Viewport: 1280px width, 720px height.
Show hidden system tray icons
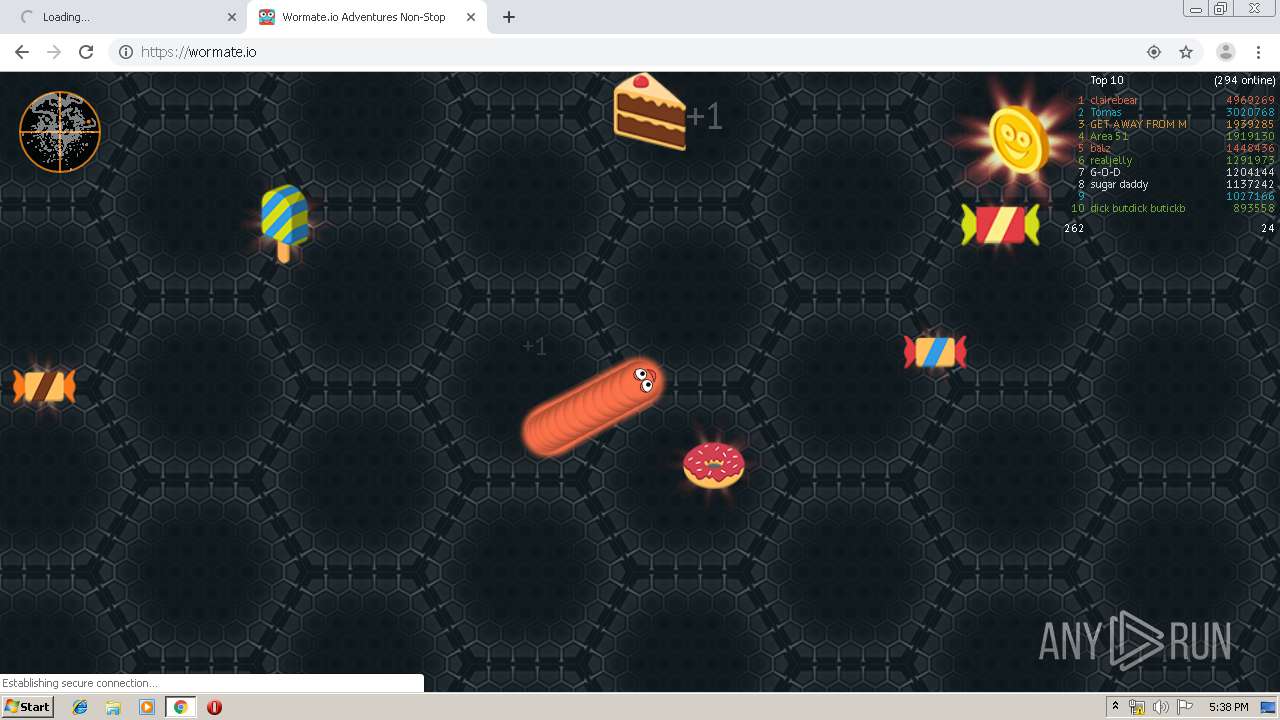click(x=1115, y=707)
